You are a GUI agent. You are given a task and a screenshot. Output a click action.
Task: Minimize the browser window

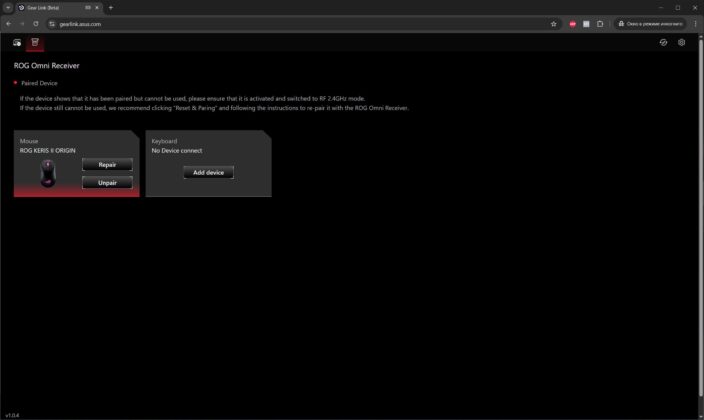[661, 8]
